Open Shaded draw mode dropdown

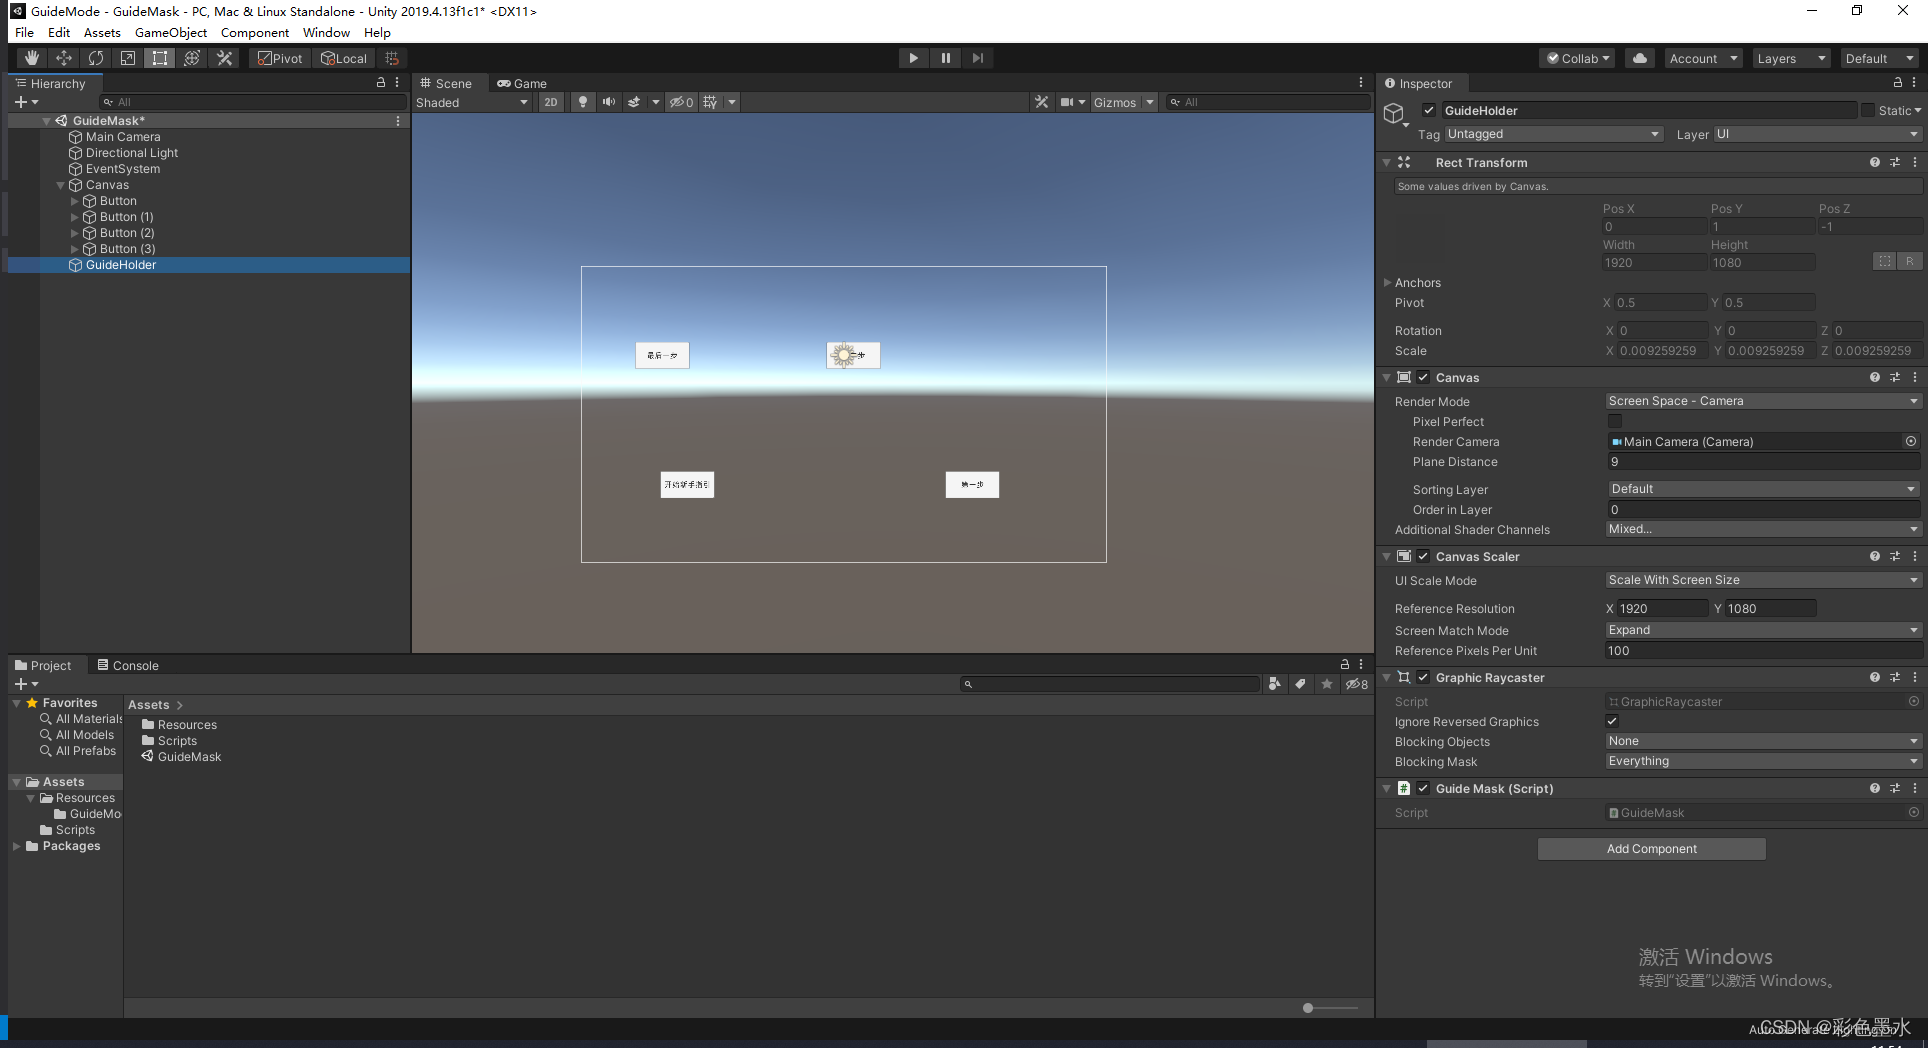(472, 102)
